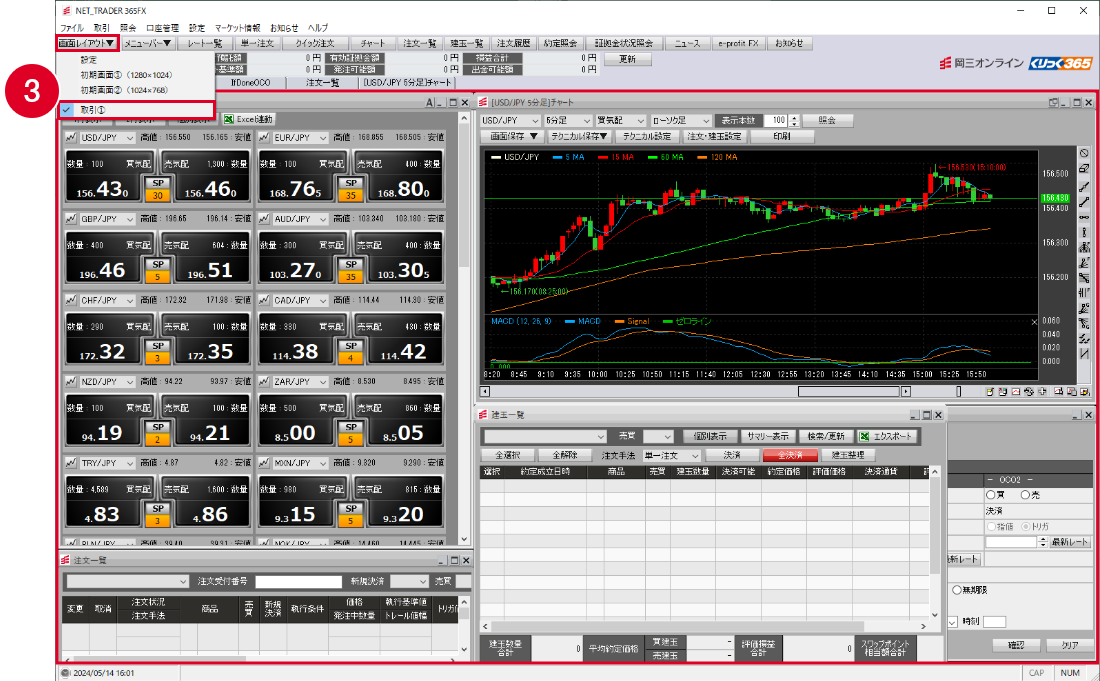Select the 指値 radio button
Screen dimensions: 1100x681
click(991, 527)
